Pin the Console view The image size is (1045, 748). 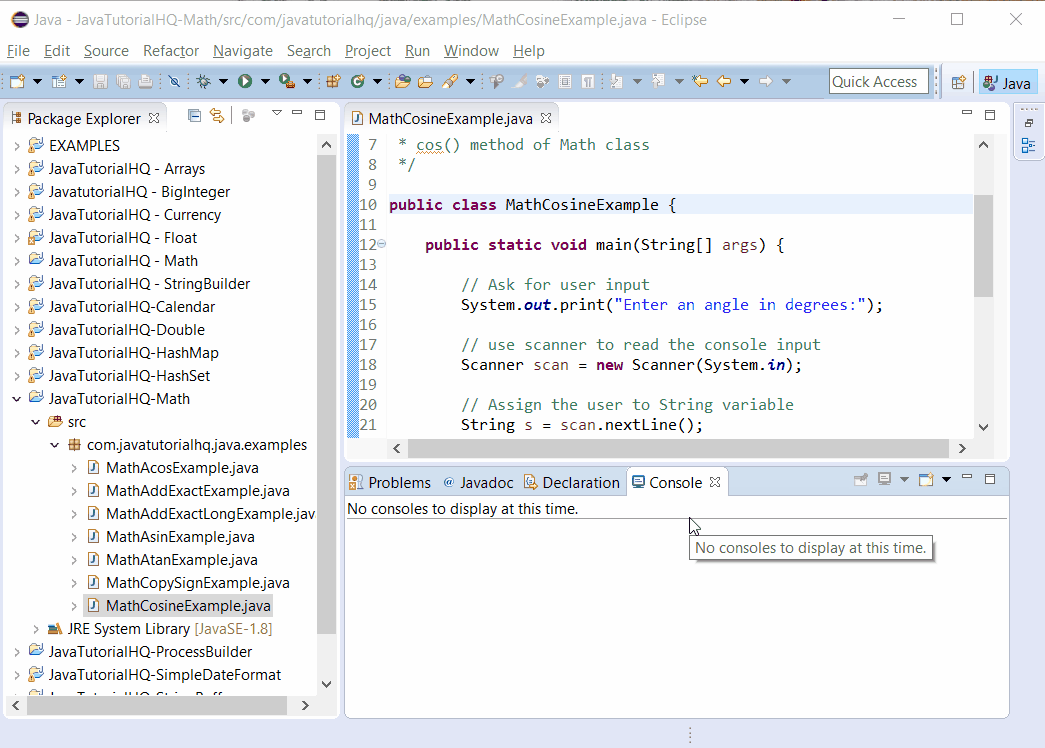(x=861, y=481)
